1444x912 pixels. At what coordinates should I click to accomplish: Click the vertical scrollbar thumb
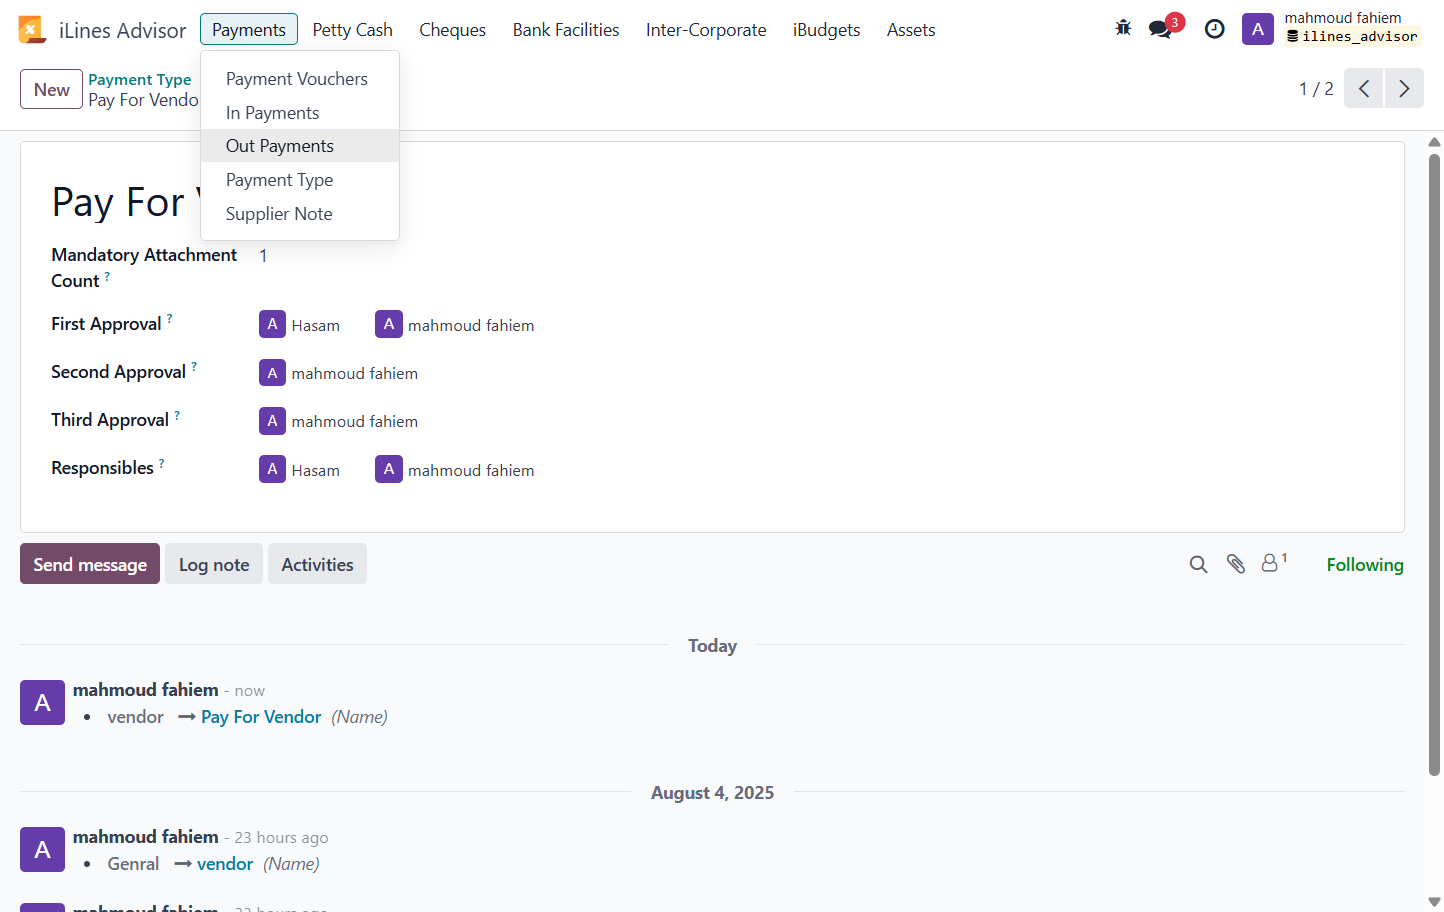click(x=1434, y=465)
